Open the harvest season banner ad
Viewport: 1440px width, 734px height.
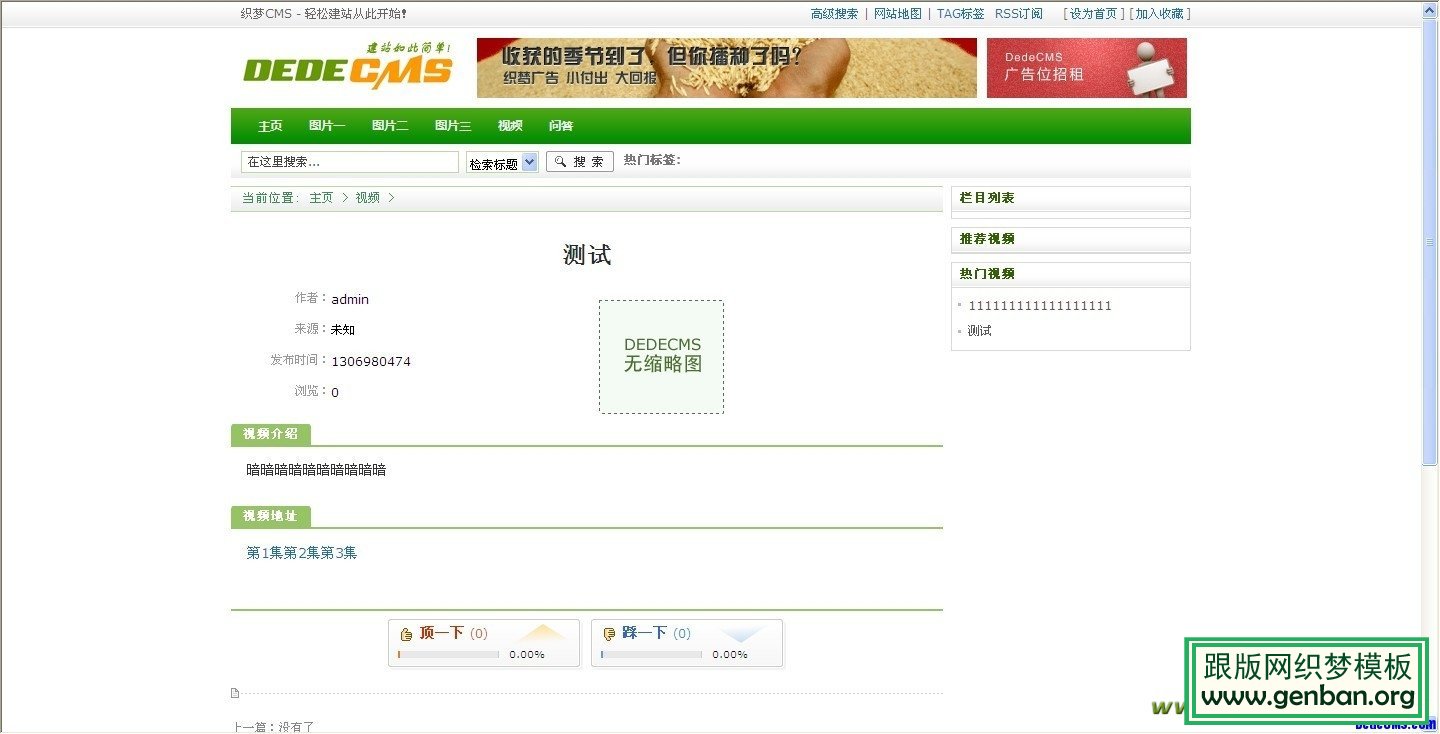726,68
